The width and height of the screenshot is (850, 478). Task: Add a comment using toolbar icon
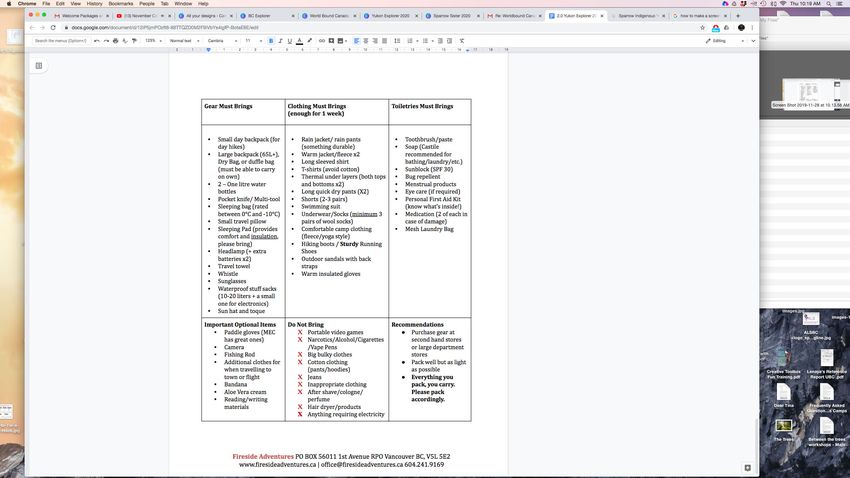pyautogui.click(x=331, y=41)
